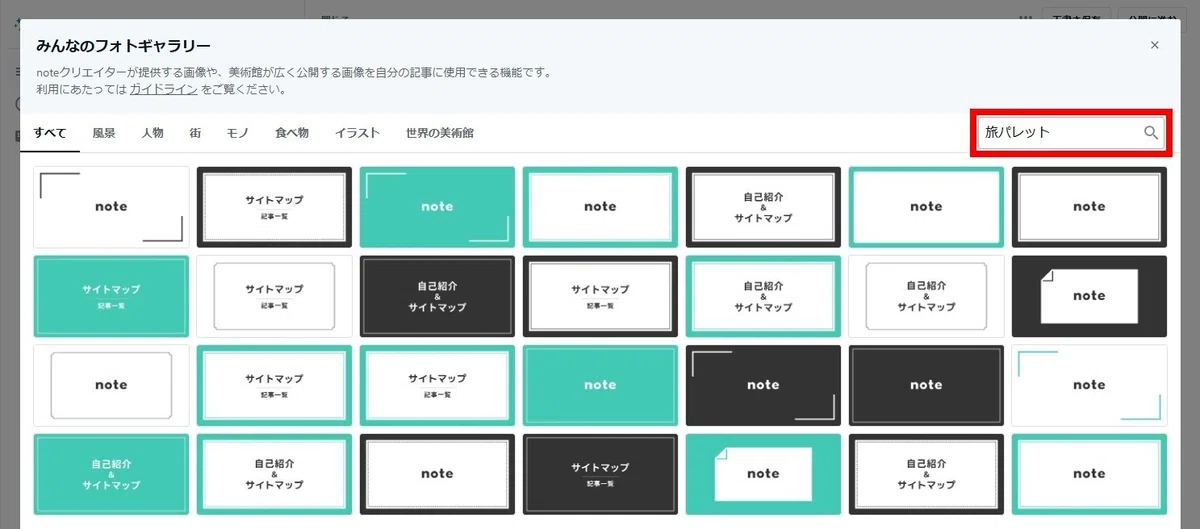Choose white サイトマップ image with rounded gray frame

tap(274, 296)
